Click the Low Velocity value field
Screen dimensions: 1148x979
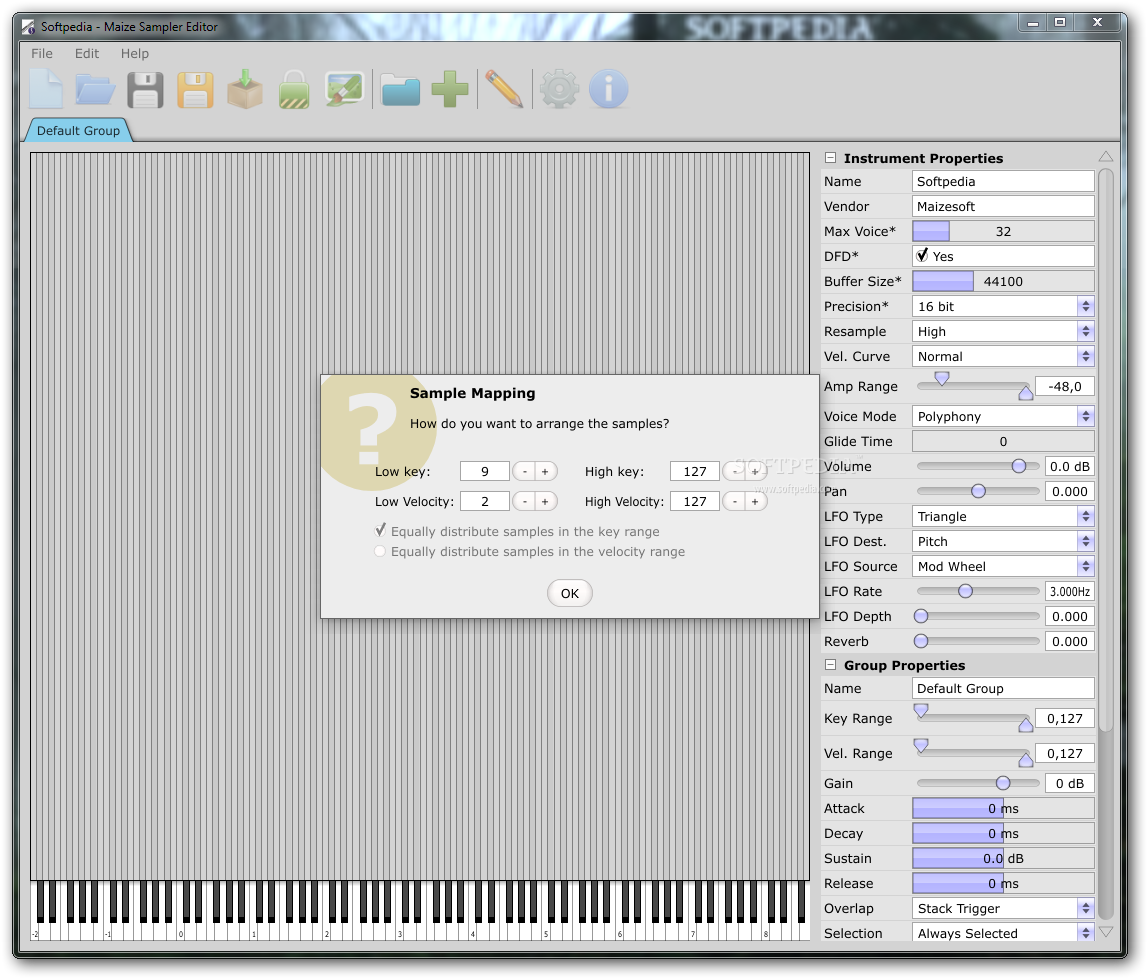(485, 502)
